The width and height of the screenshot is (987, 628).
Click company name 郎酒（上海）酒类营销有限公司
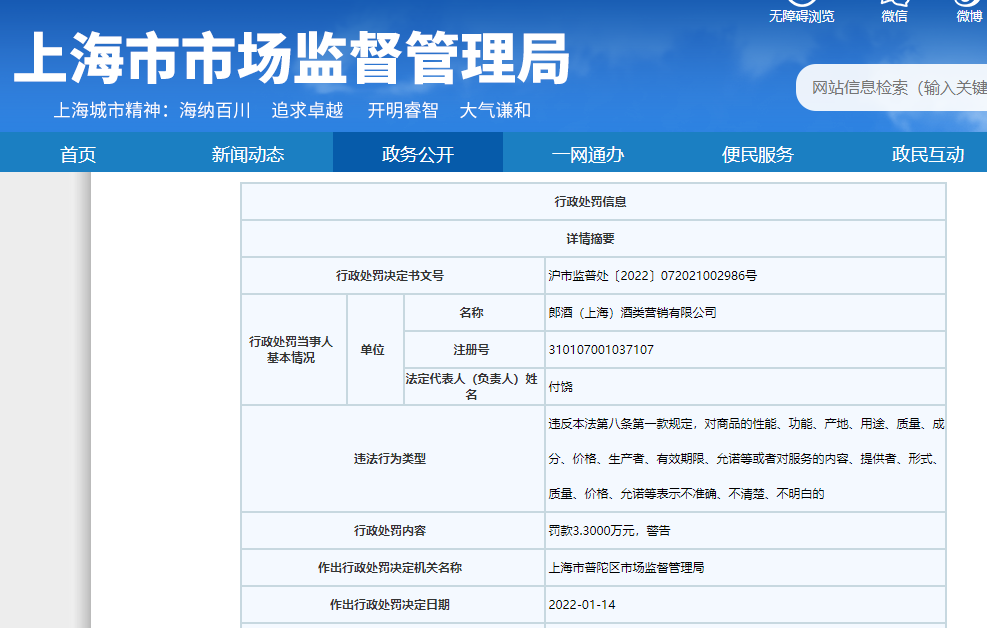[x=632, y=313]
